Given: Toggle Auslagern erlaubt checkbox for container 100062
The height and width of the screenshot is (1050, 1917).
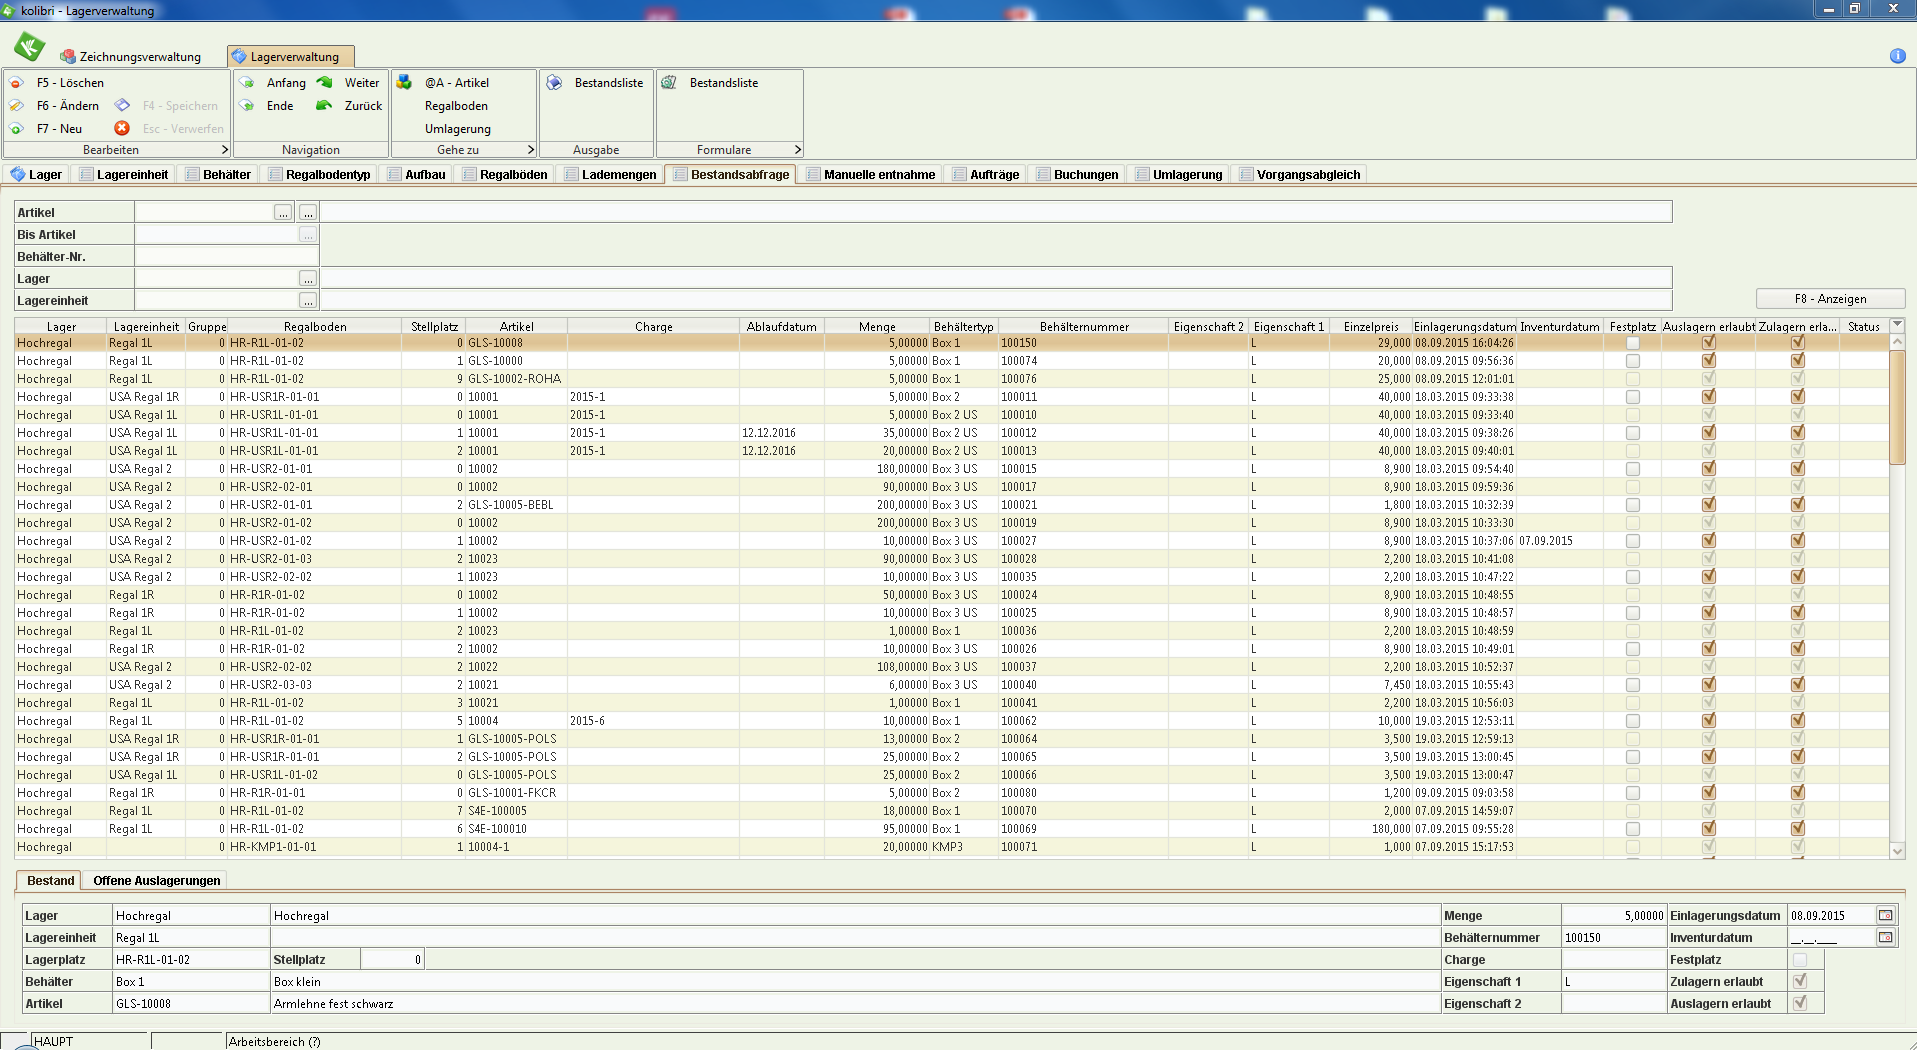Looking at the screenshot, I should [1709, 721].
